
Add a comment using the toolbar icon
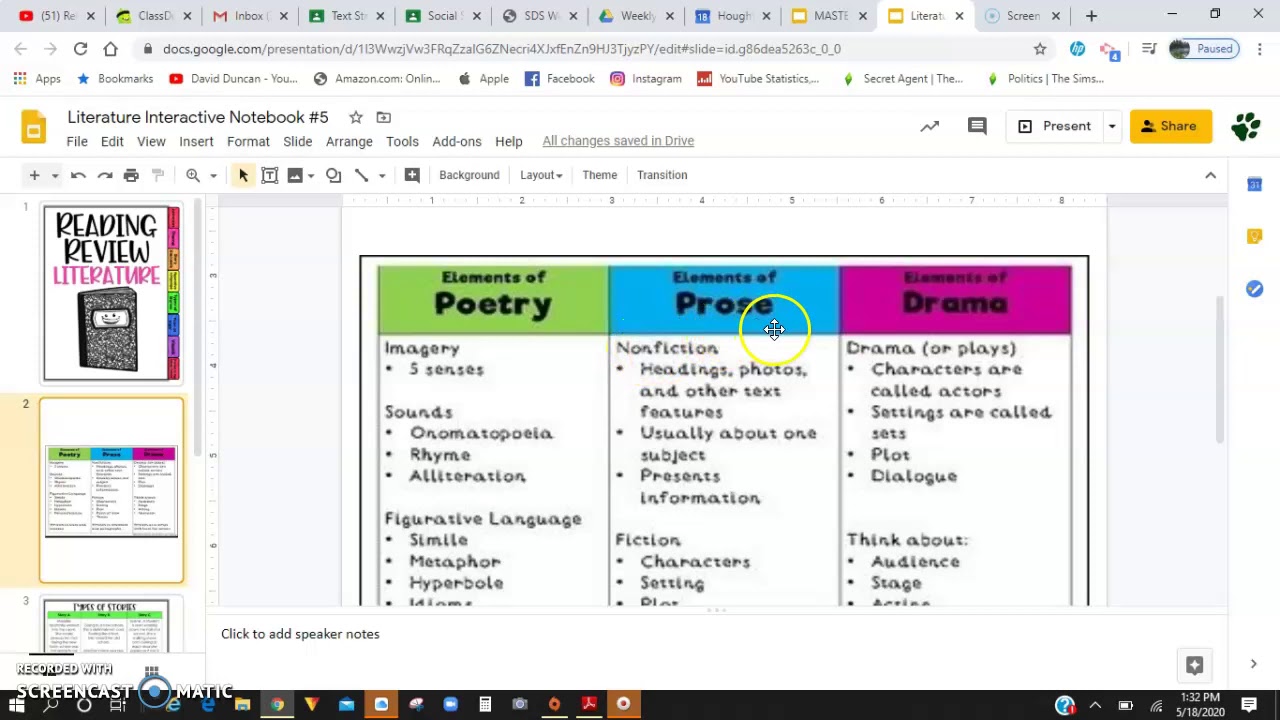[x=412, y=175]
